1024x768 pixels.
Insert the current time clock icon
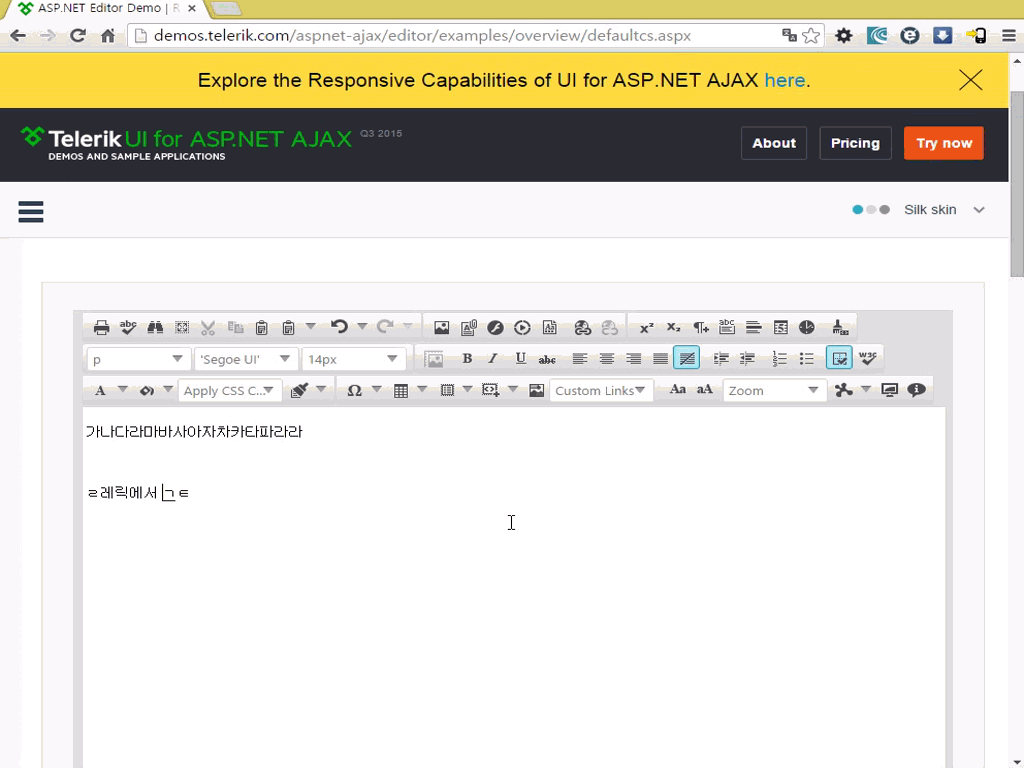807,327
